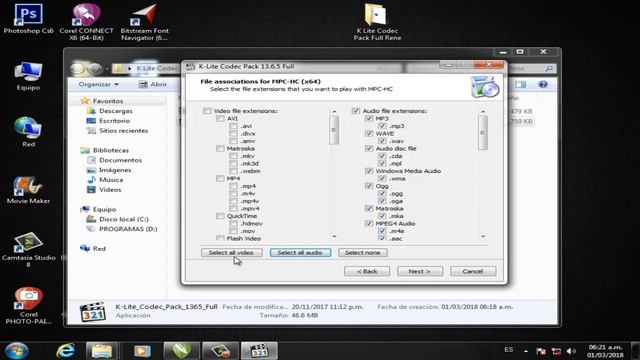Toggle Explorer preview pane icon
The image size is (640, 360).
[x=520, y=84]
